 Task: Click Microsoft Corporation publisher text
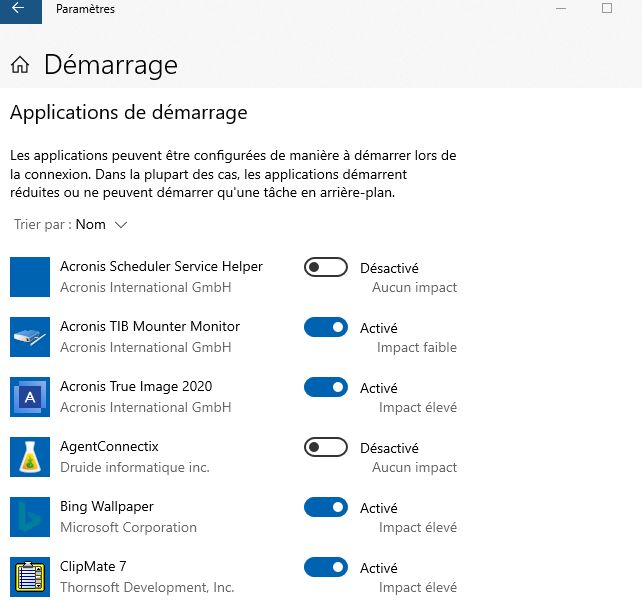click(x=129, y=527)
